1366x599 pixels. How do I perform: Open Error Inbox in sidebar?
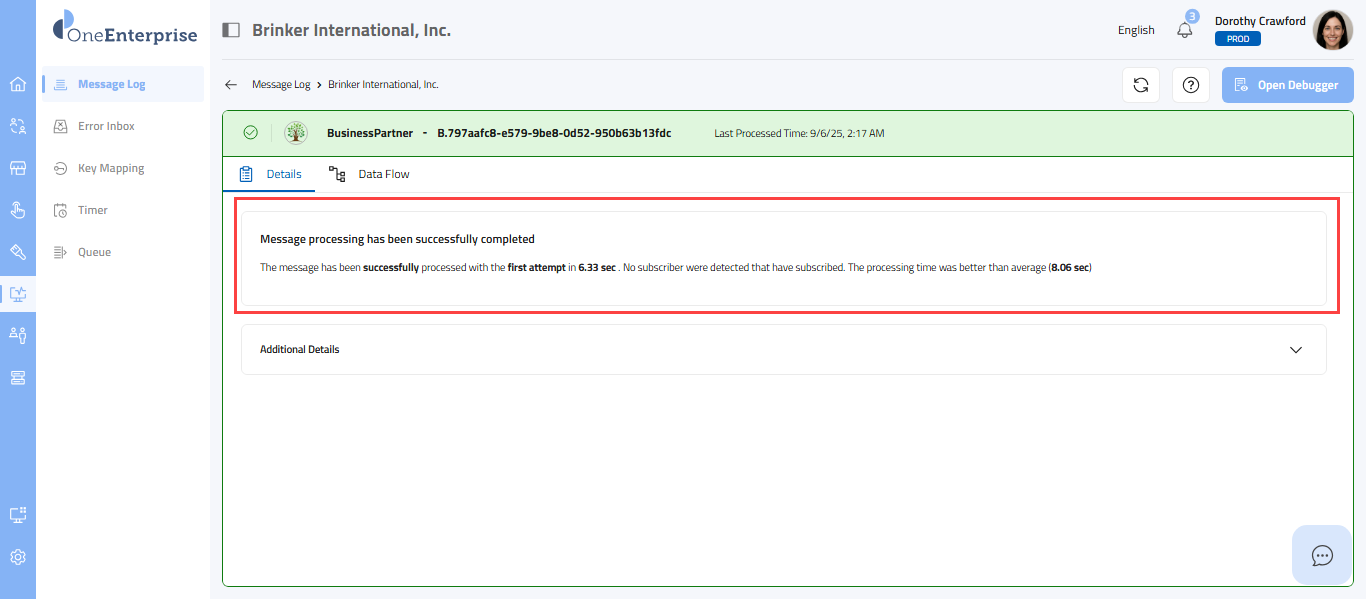click(106, 126)
